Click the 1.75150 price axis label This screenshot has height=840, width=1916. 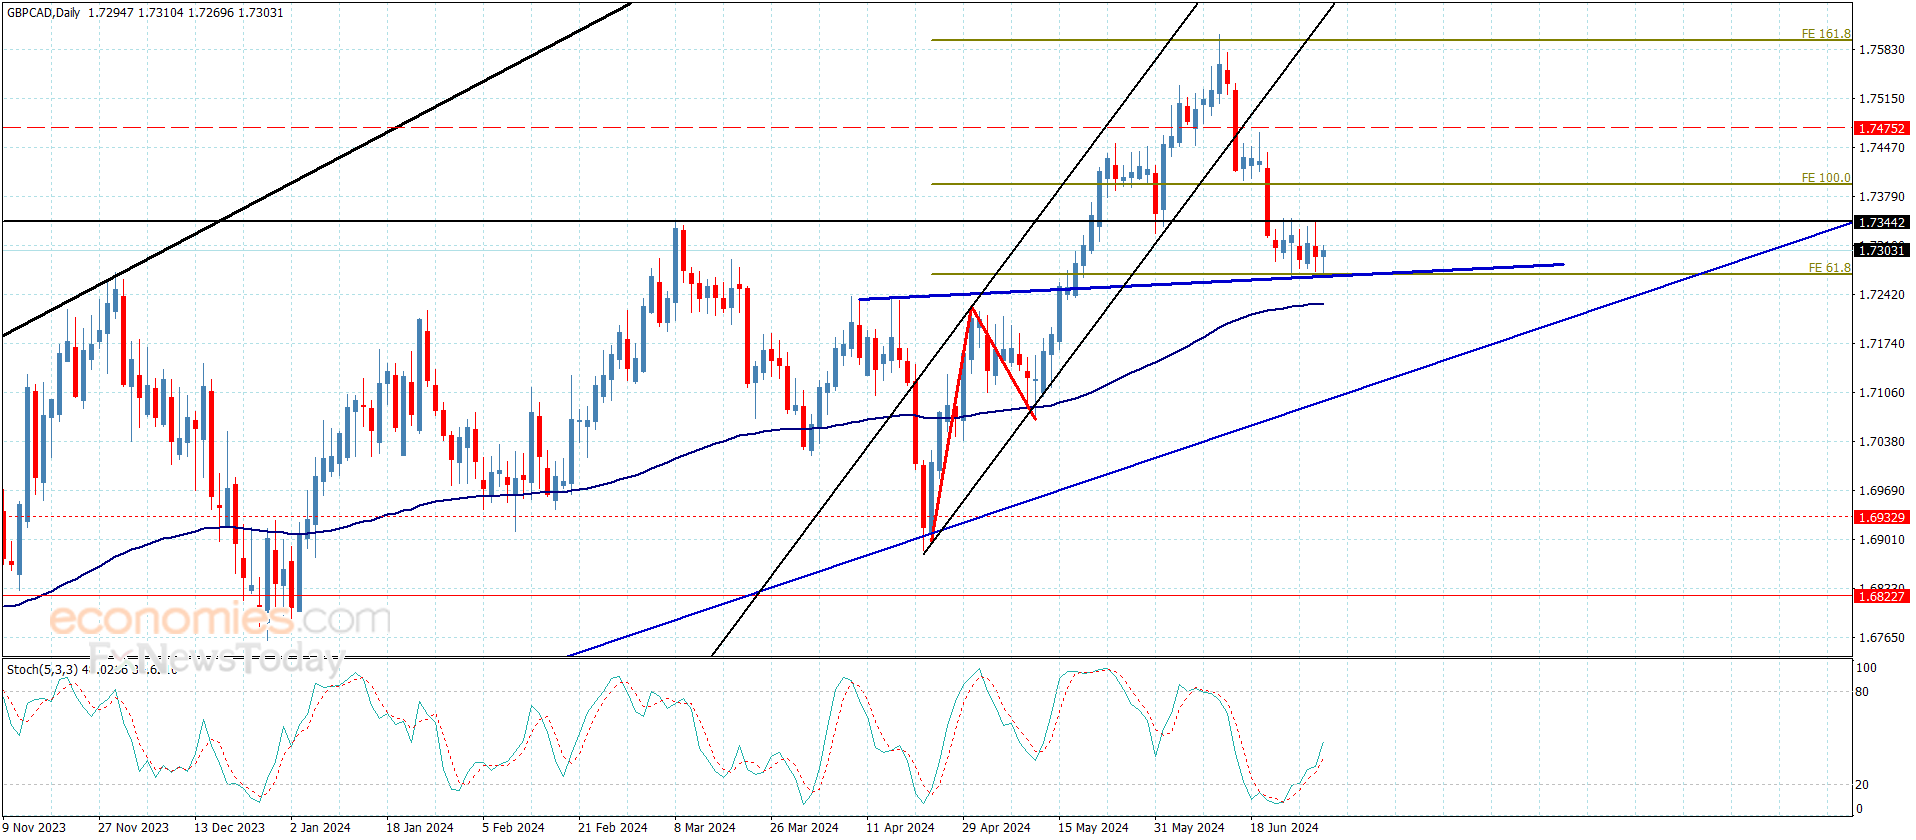1881,99
